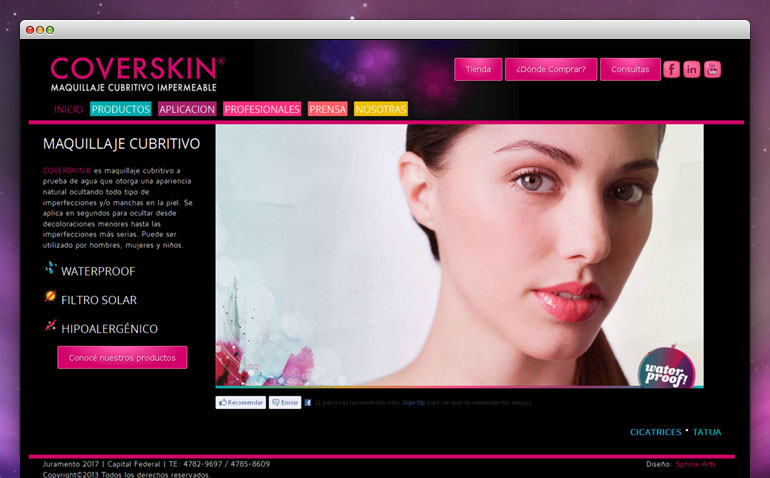
Task: Minimize the window with yellow button
Action: click(x=40, y=30)
